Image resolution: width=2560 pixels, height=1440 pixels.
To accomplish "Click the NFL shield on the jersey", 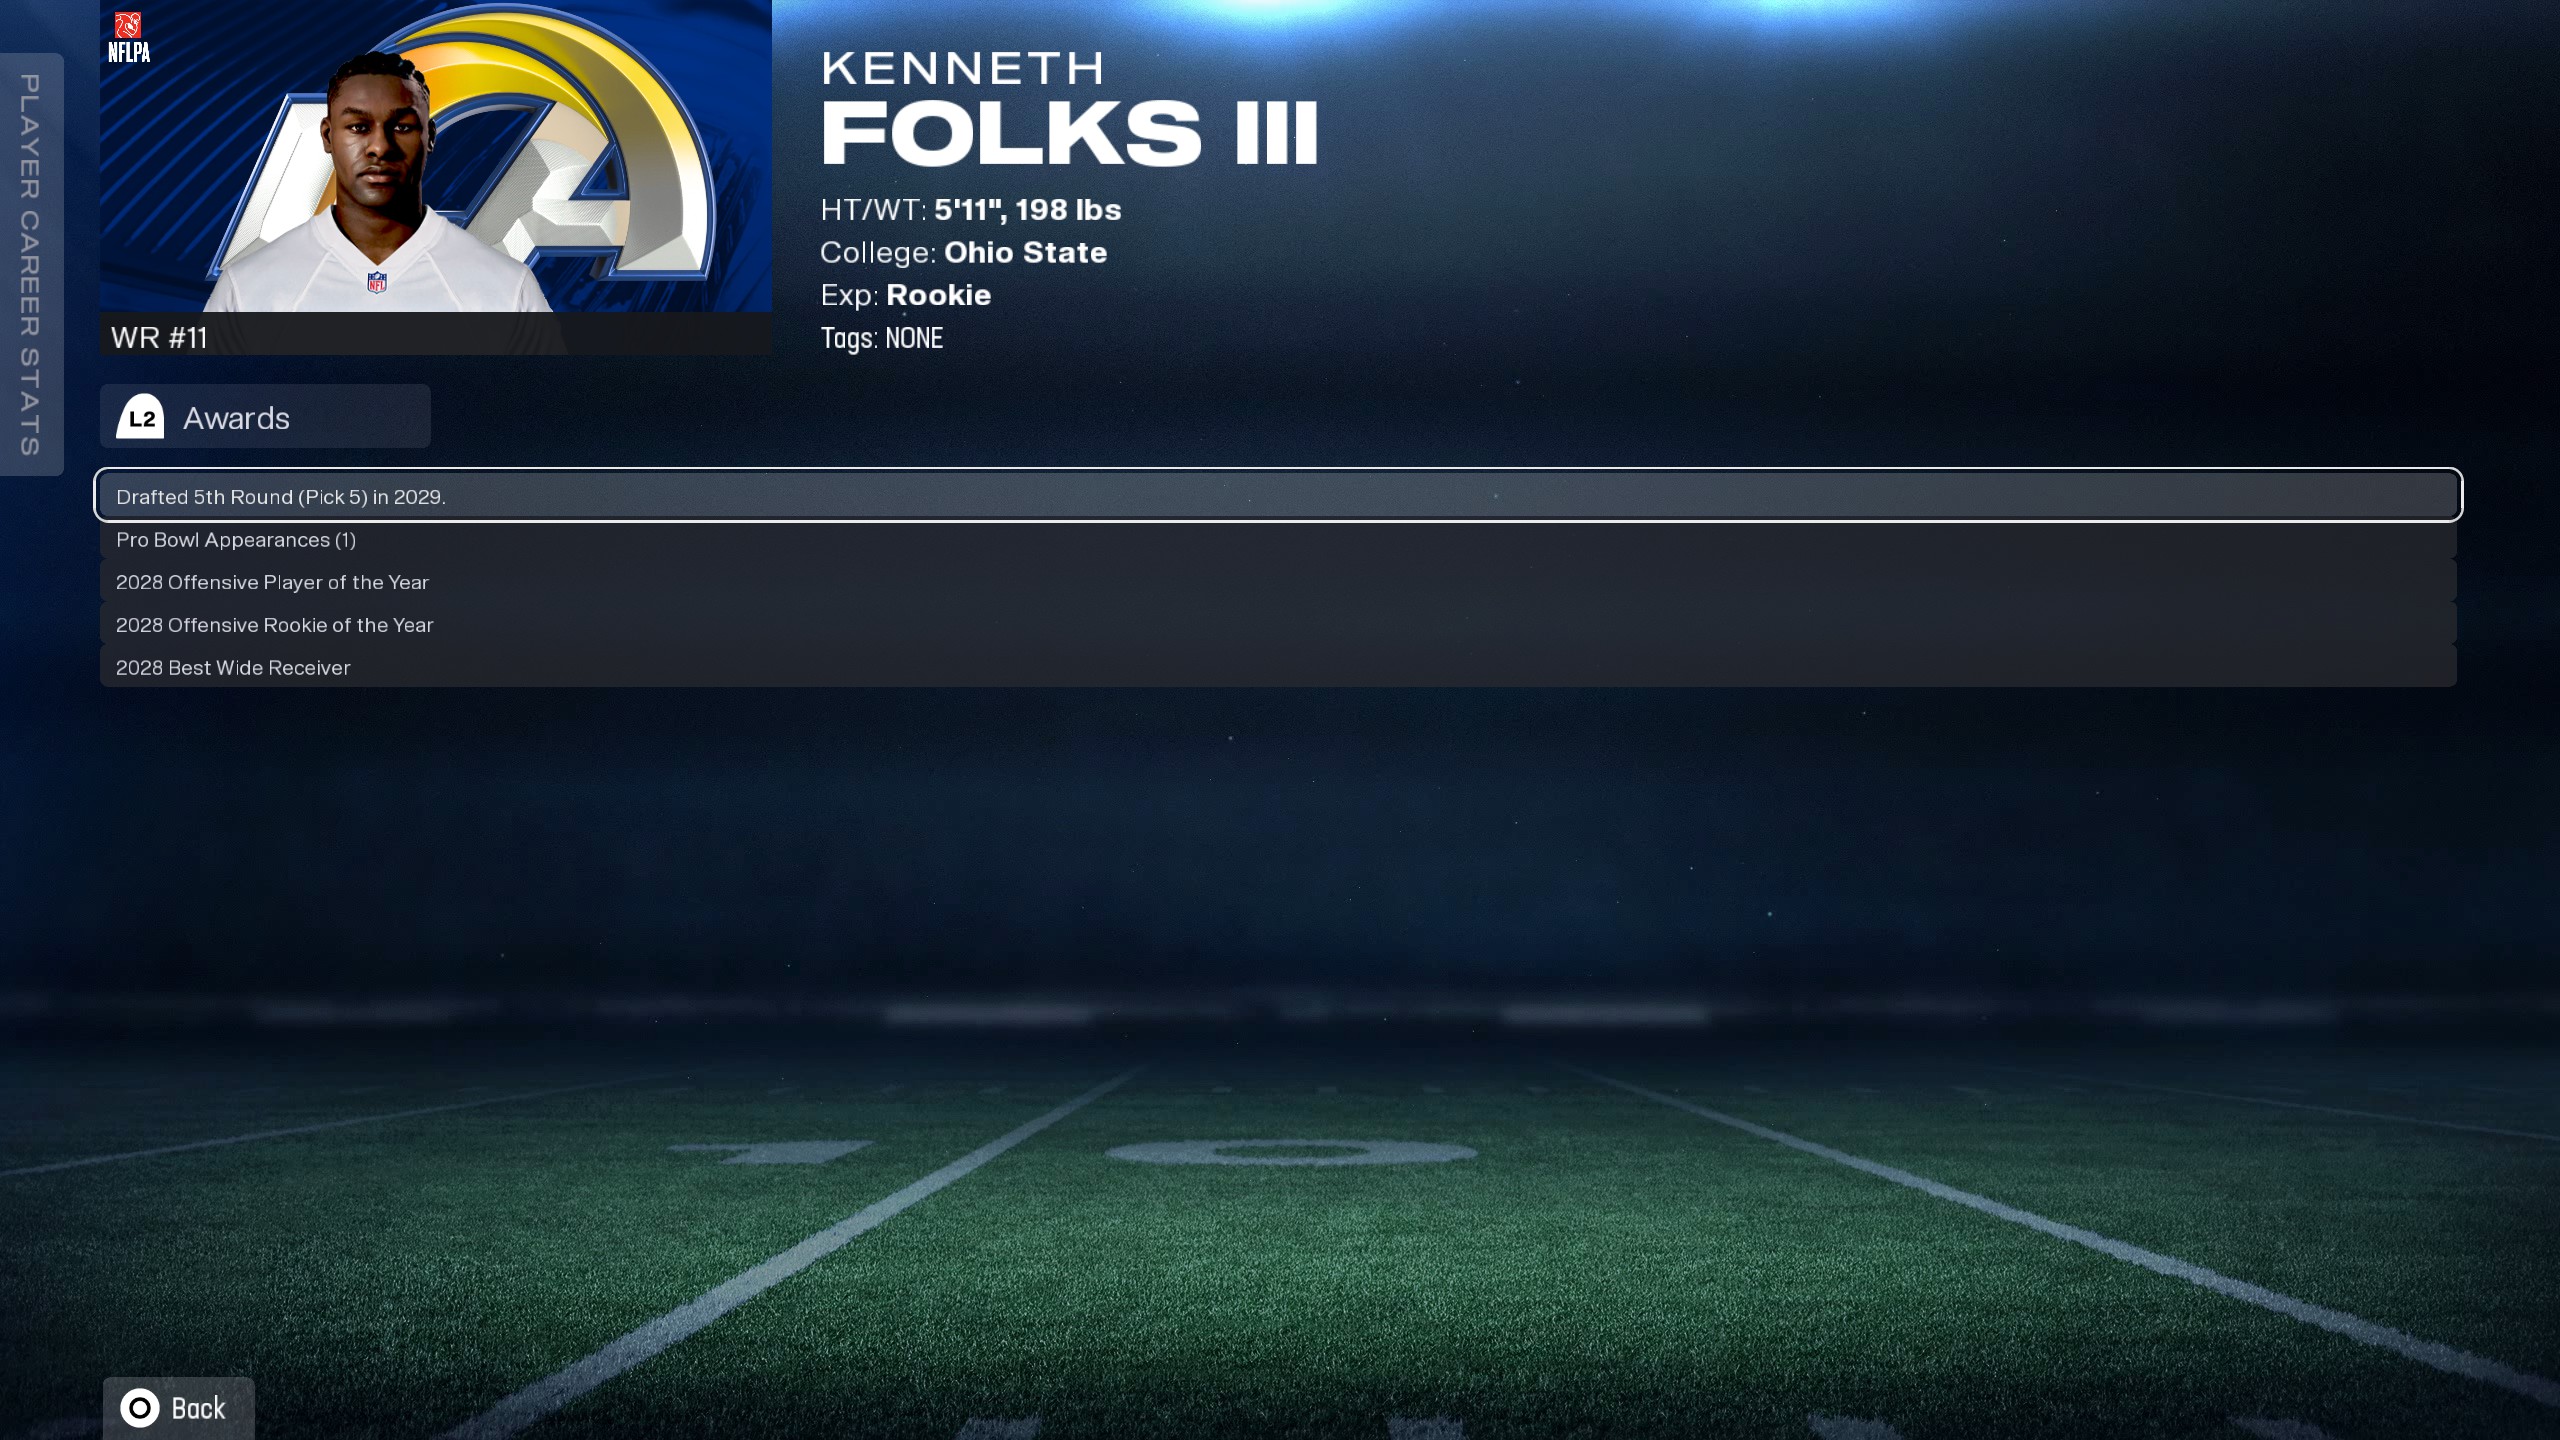I will (x=377, y=282).
